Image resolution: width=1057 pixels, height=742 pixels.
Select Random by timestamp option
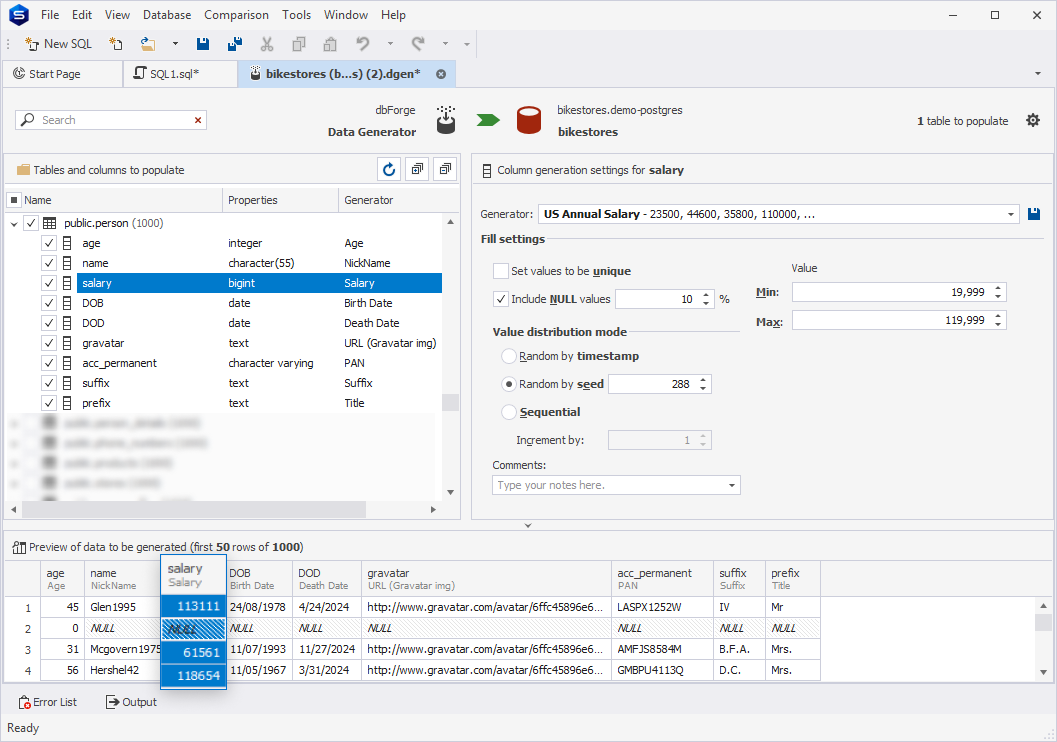click(x=509, y=356)
